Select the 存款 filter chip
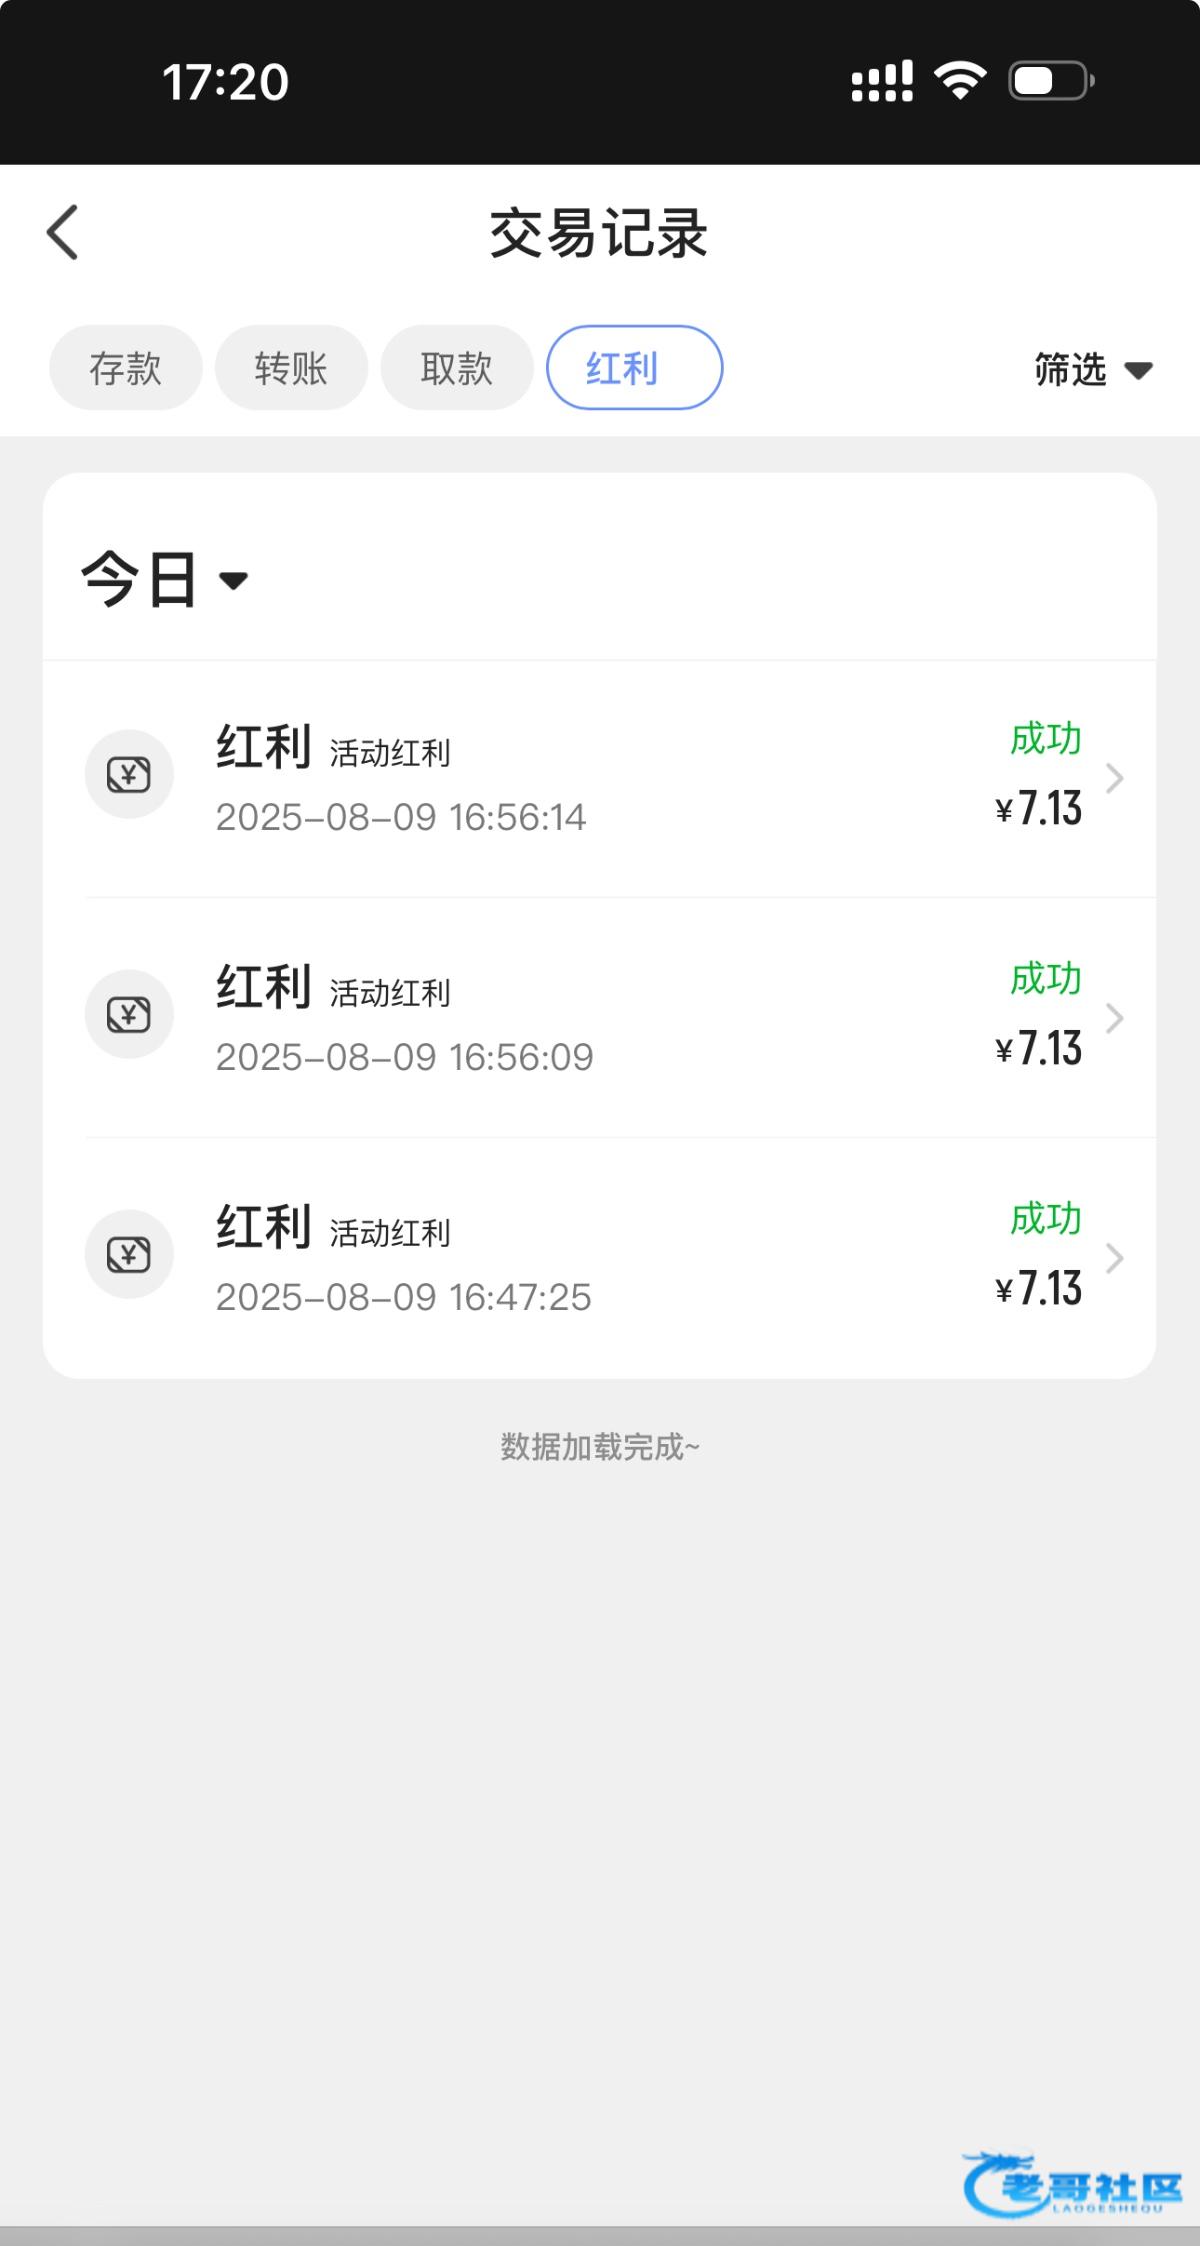 [x=126, y=368]
